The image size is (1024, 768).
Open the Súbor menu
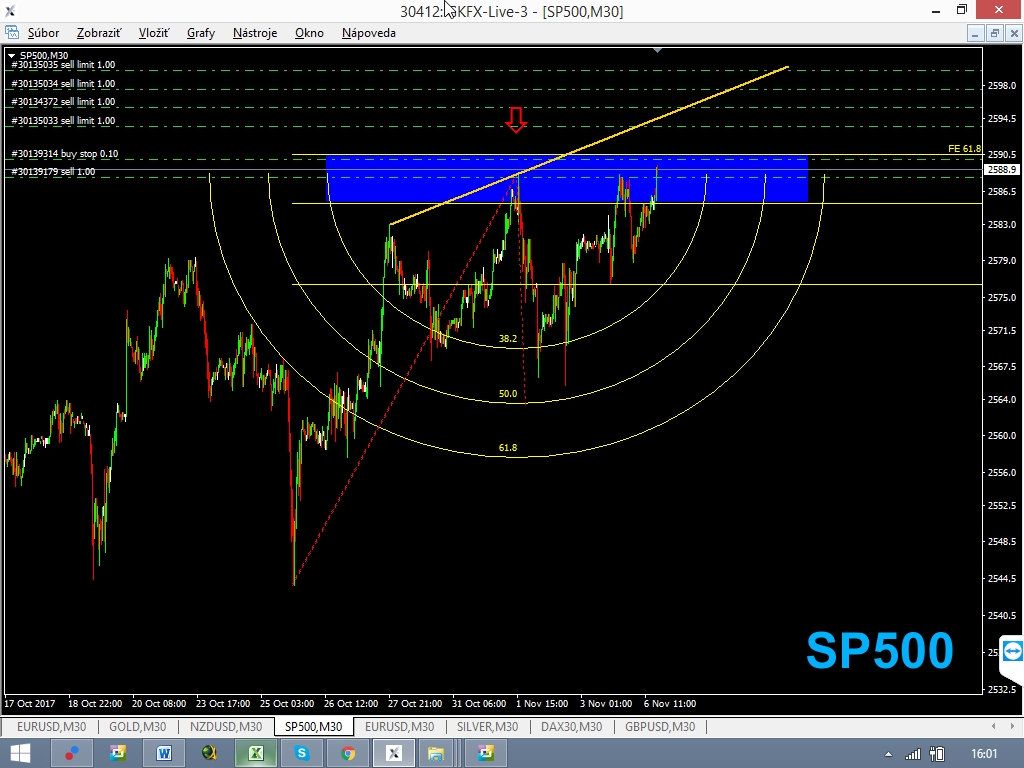(x=43, y=33)
